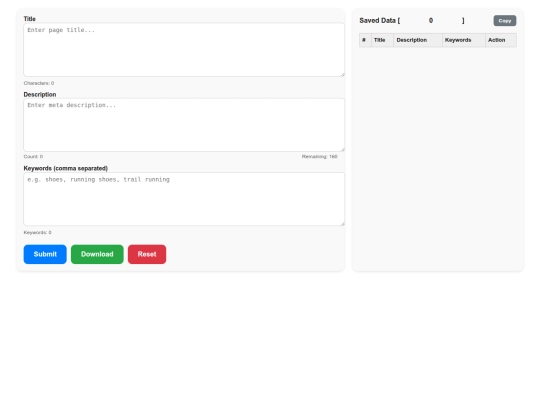Click the 'Title' label above the first text area
Viewport: 540px width, 405px height.
pos(30,19)
